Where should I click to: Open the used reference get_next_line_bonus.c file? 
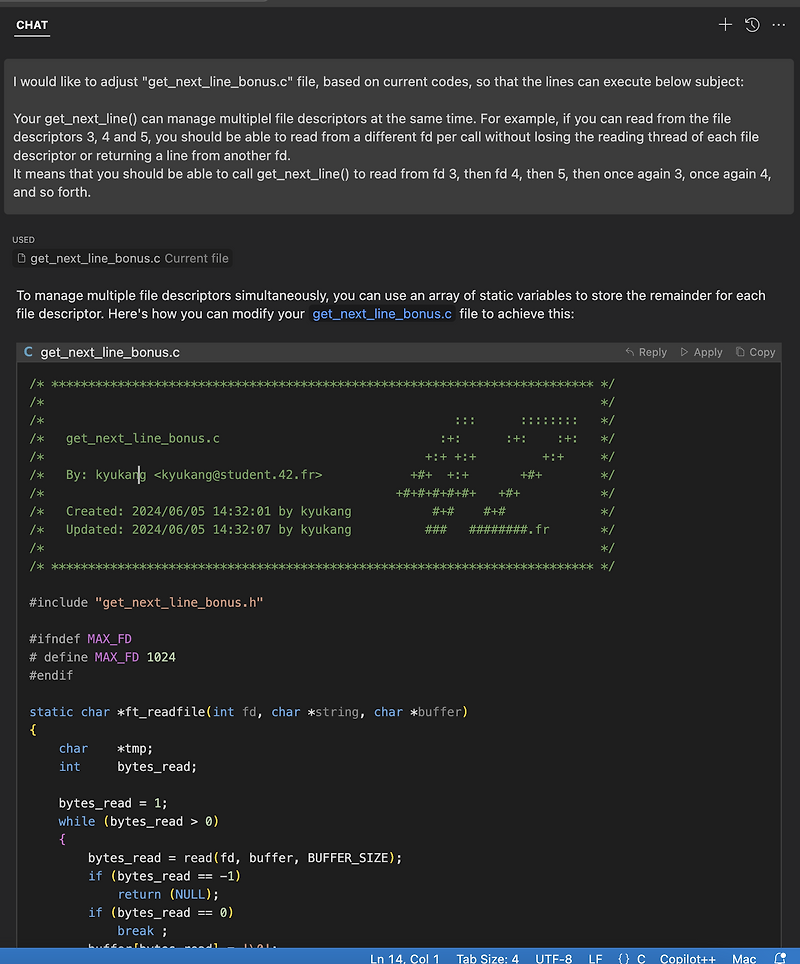[x=95, y=258]
